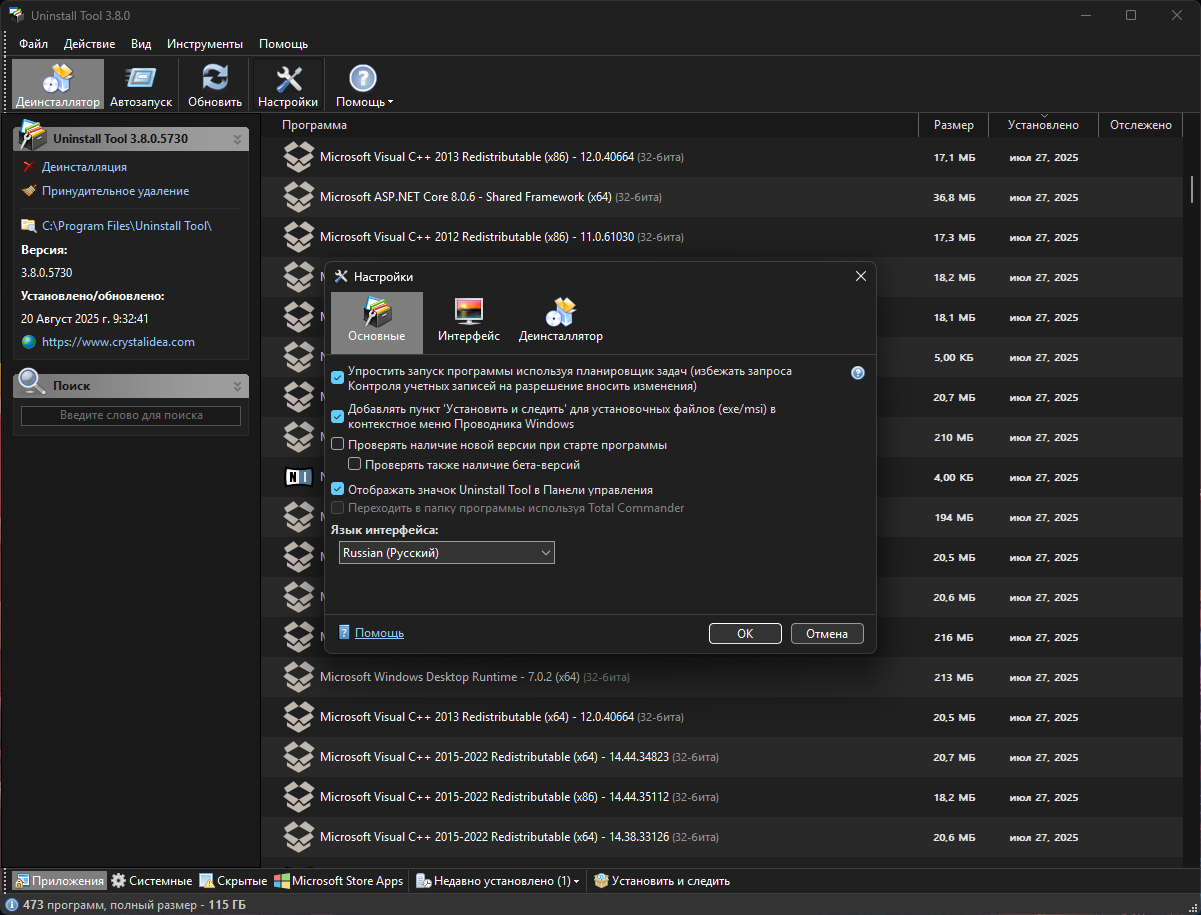Click the Uninstall Tool books icon in sidebar header
Viewport: 1201px width, 915px height.
(34, 136)
